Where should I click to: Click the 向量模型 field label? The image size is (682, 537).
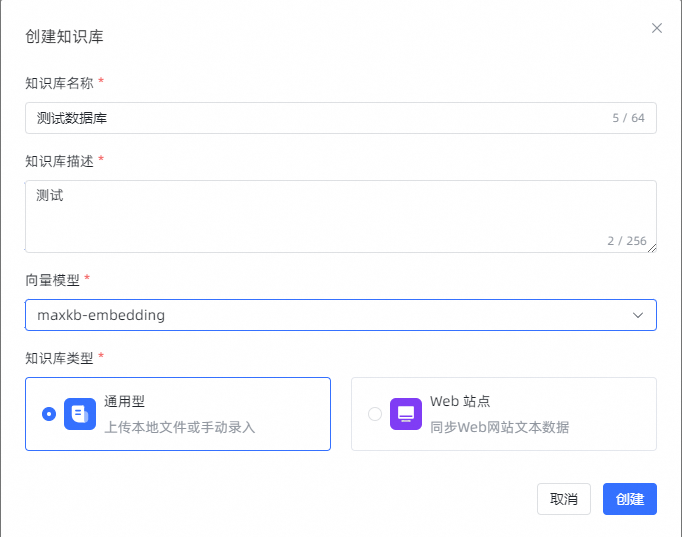[x=52, y=280]
